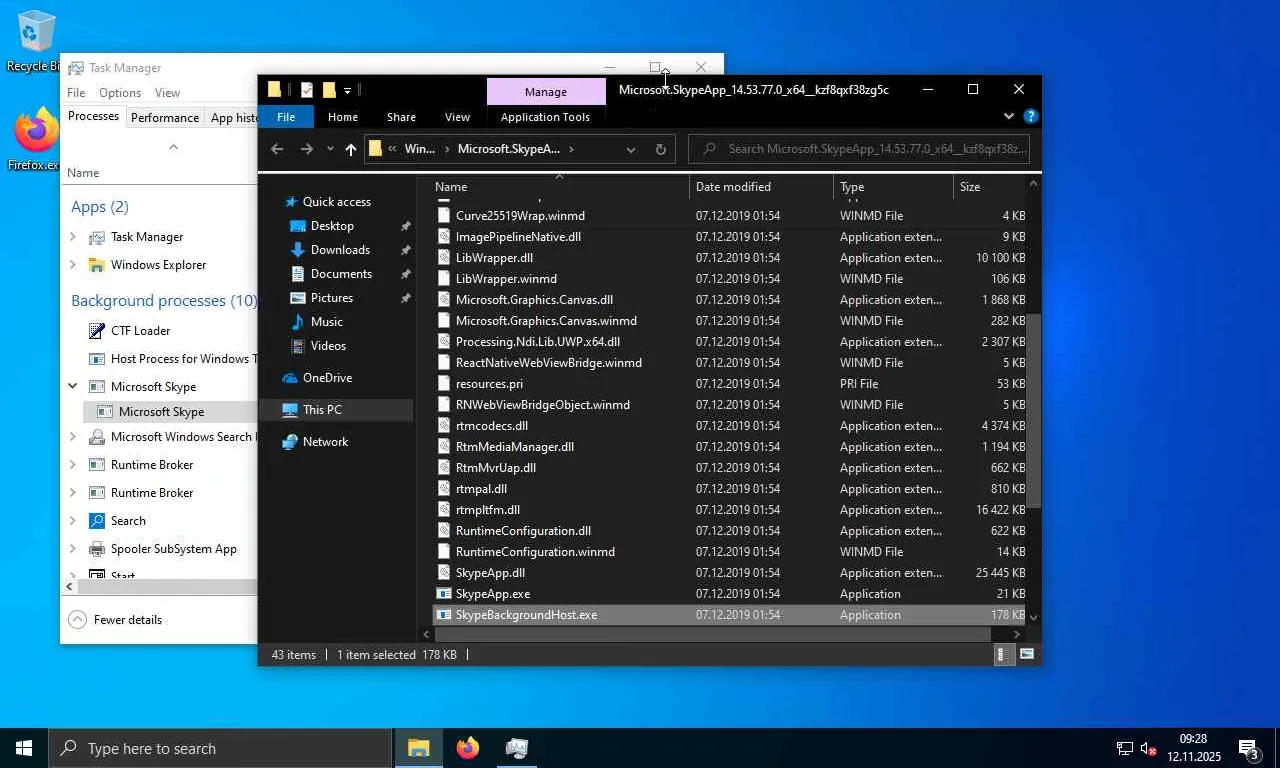Open the Application Tools ribbon tab
This screenshot has height=768, width=1280.
pyautogui.click(x=545, y=117)
